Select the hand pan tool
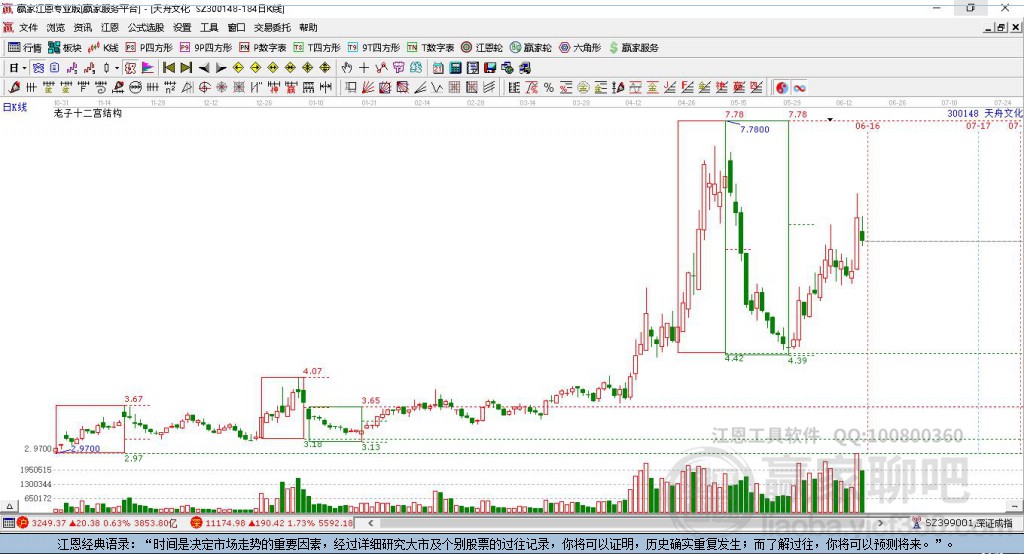1024x554 pixels. click(x=347, y=68)
